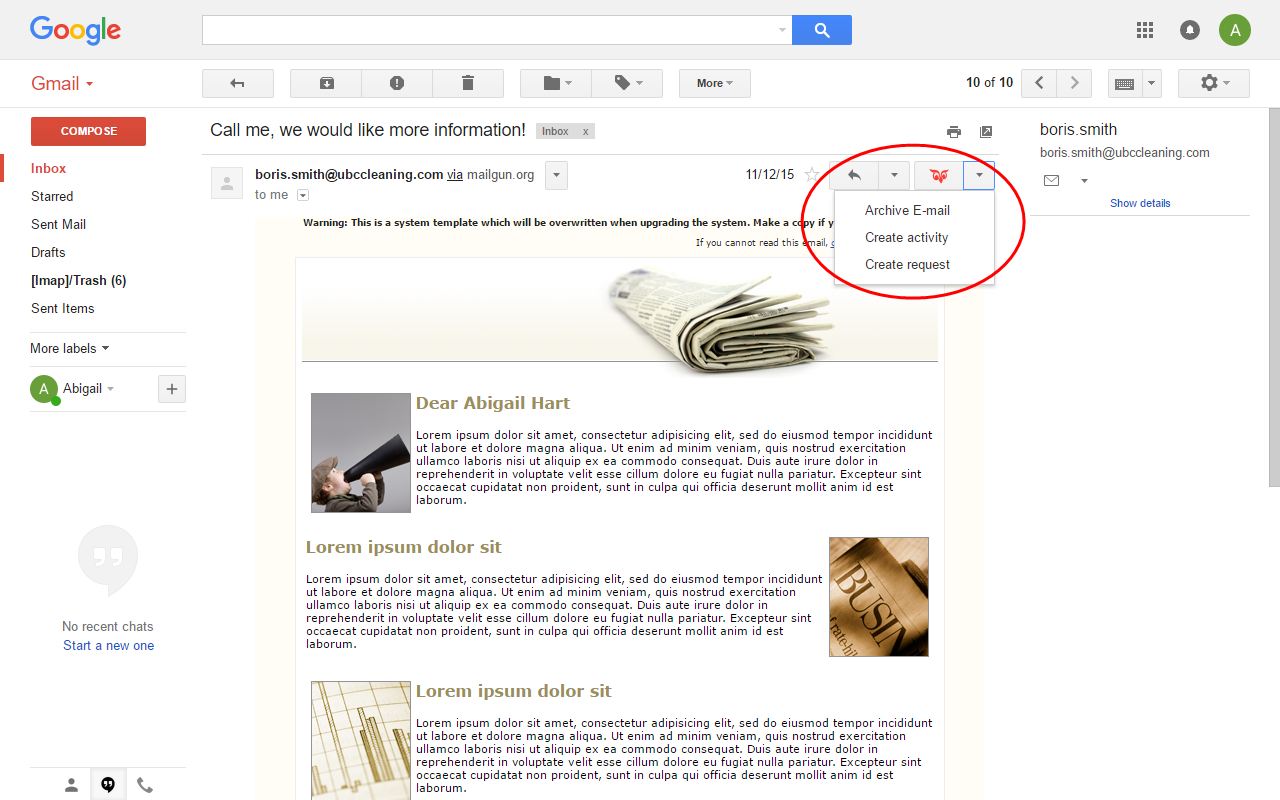1280x800 pixels.
Task: Select Create activity menu entry
Action: point(907,237)
